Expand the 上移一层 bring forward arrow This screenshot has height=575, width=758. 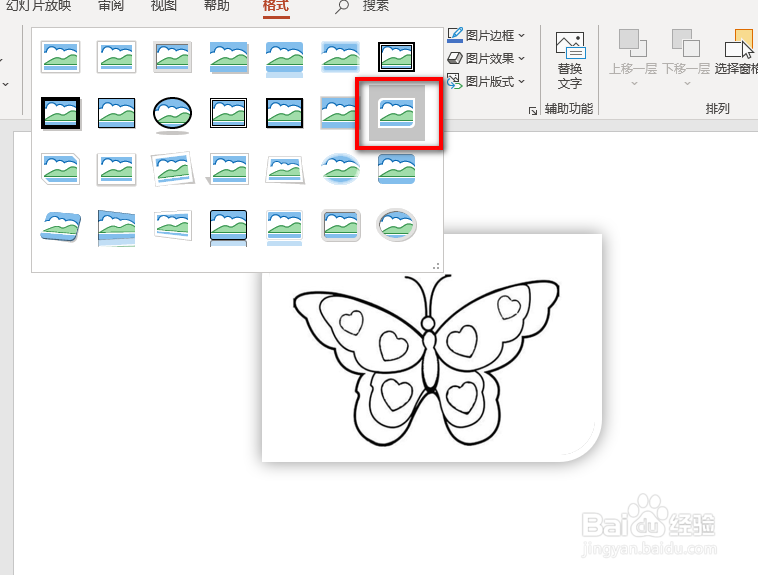(x=634, y=84)
